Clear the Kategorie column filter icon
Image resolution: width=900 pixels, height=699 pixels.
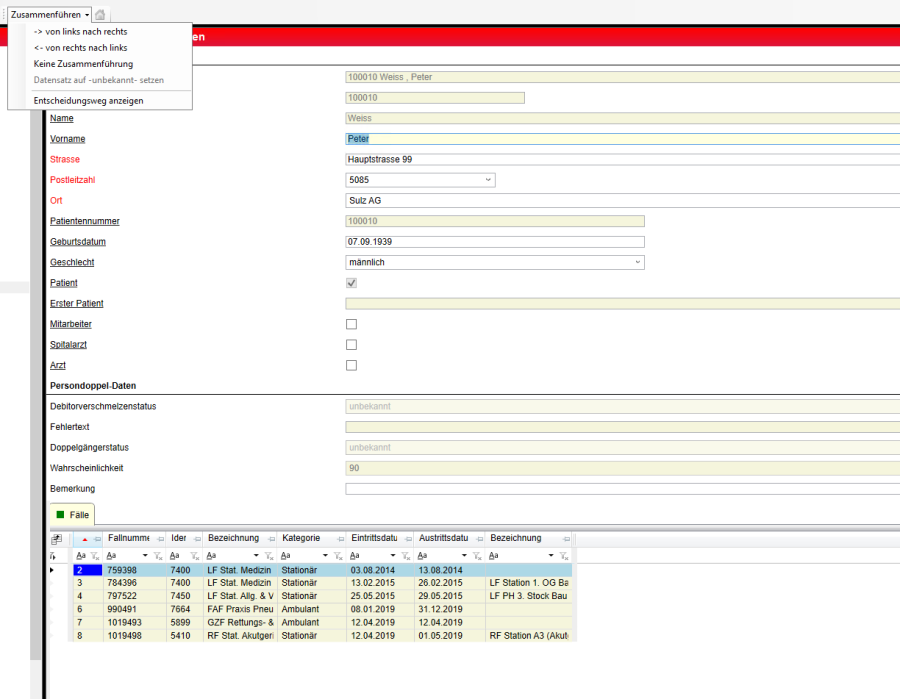336,556
